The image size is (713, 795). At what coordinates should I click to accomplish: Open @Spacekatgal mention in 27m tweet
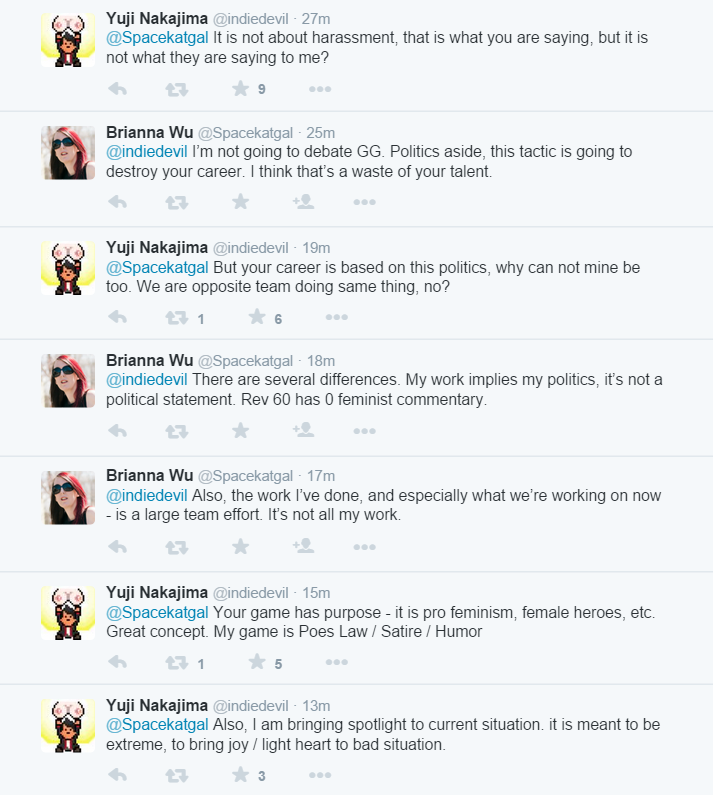(x=157, y=38)
